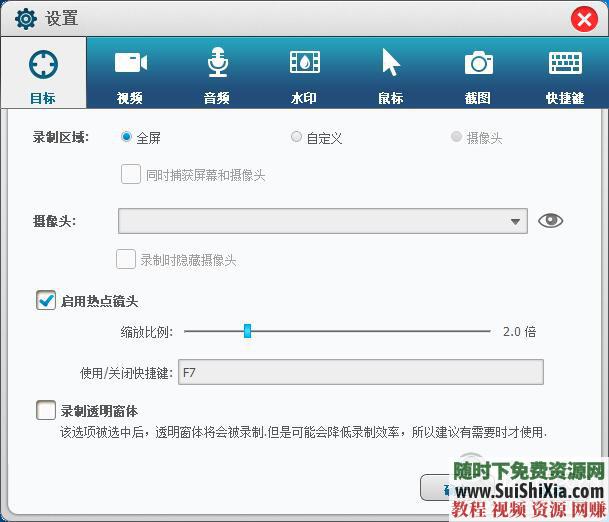
Task: Expand the 摄像头 camera dropdown list
Action: (x=515, y=222)
